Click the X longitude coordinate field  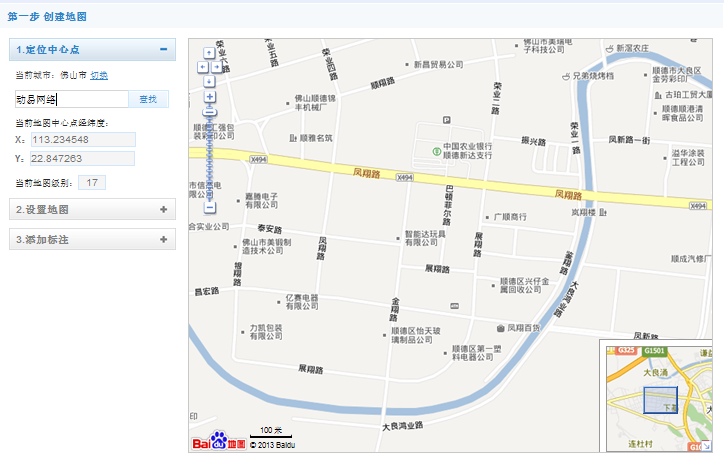pyautogui.click(x=82, y=140)
